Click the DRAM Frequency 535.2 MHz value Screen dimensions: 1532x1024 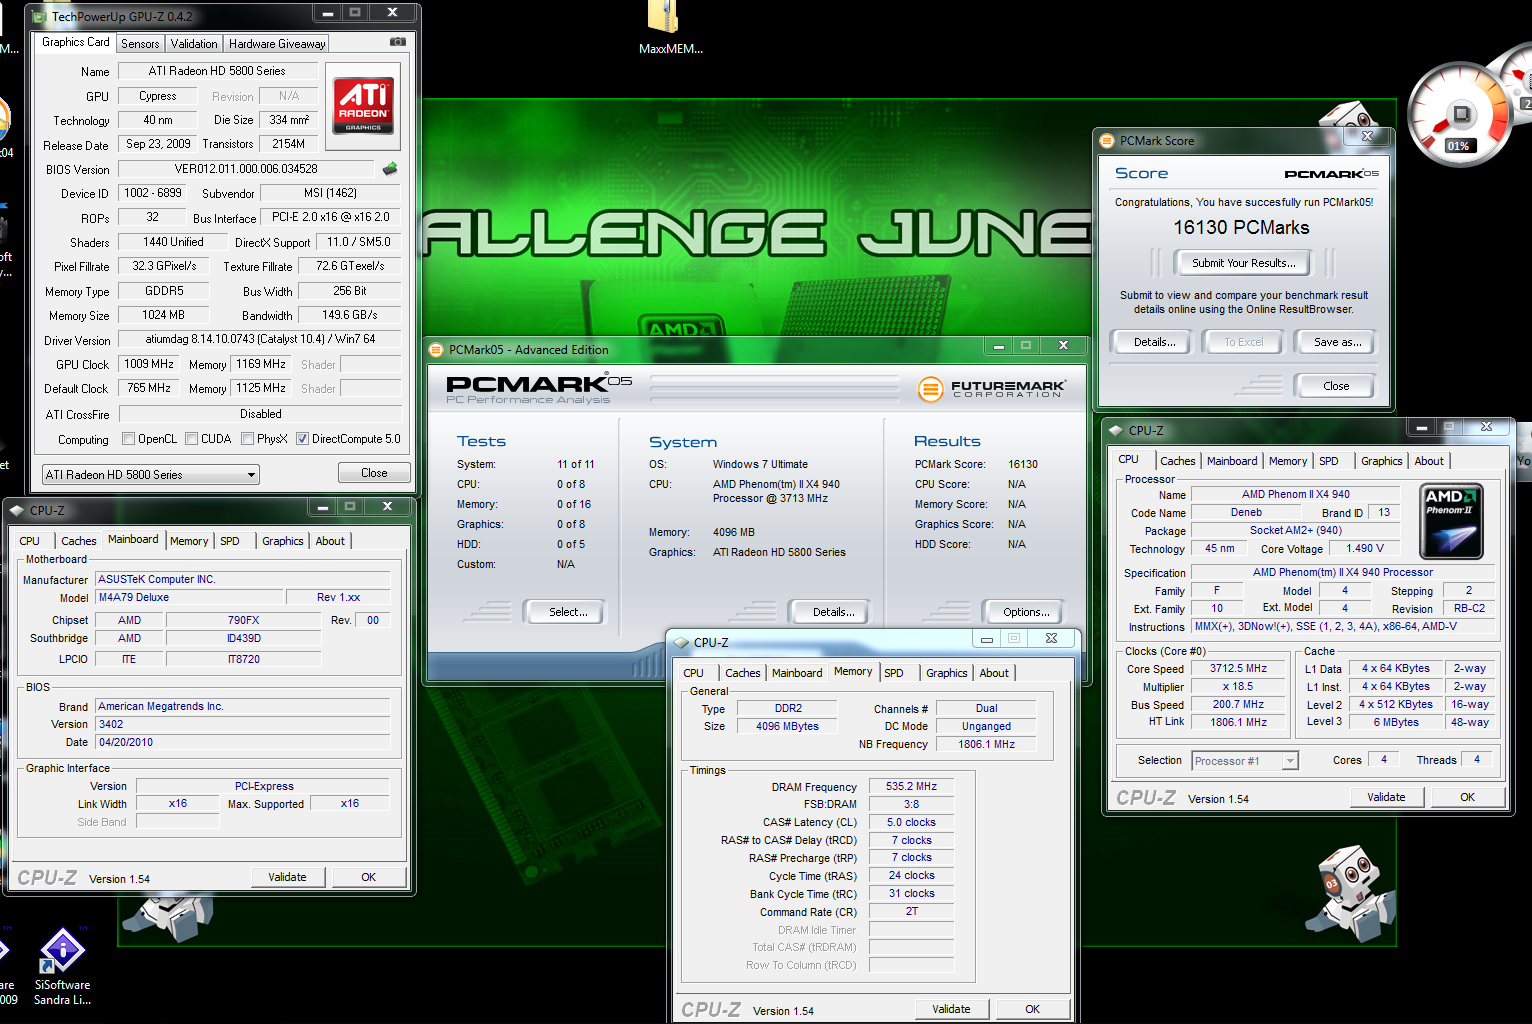point(911,787)
